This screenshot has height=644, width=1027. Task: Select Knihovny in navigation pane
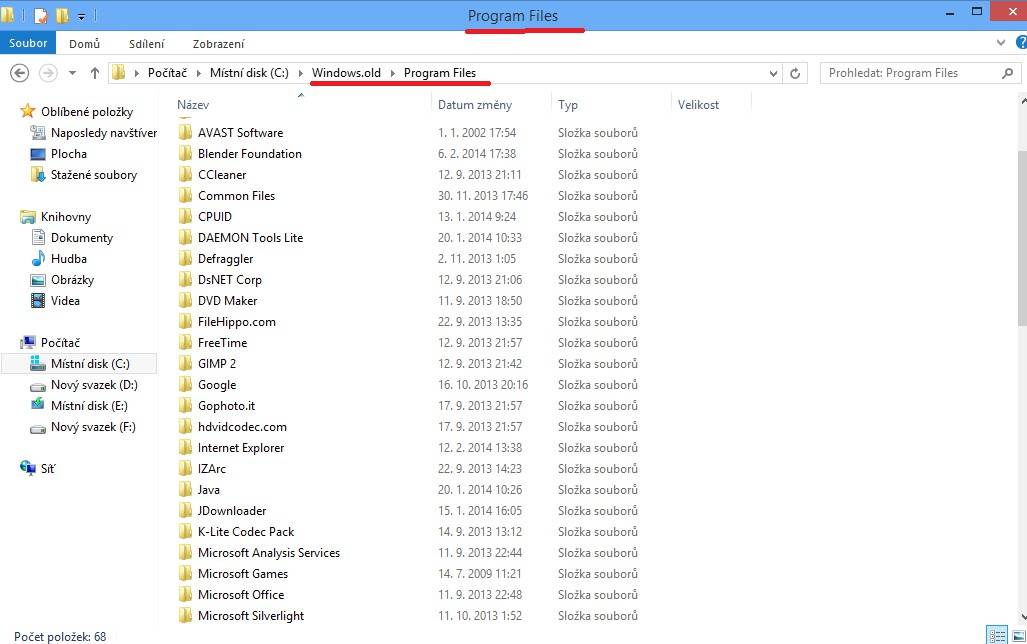[65, 217]
